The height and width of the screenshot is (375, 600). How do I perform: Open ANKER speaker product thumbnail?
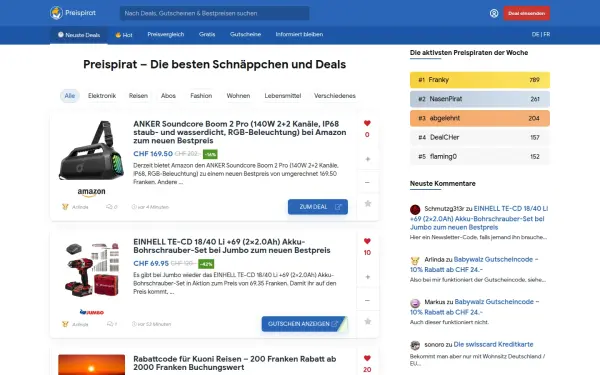[x=91, y=151]
